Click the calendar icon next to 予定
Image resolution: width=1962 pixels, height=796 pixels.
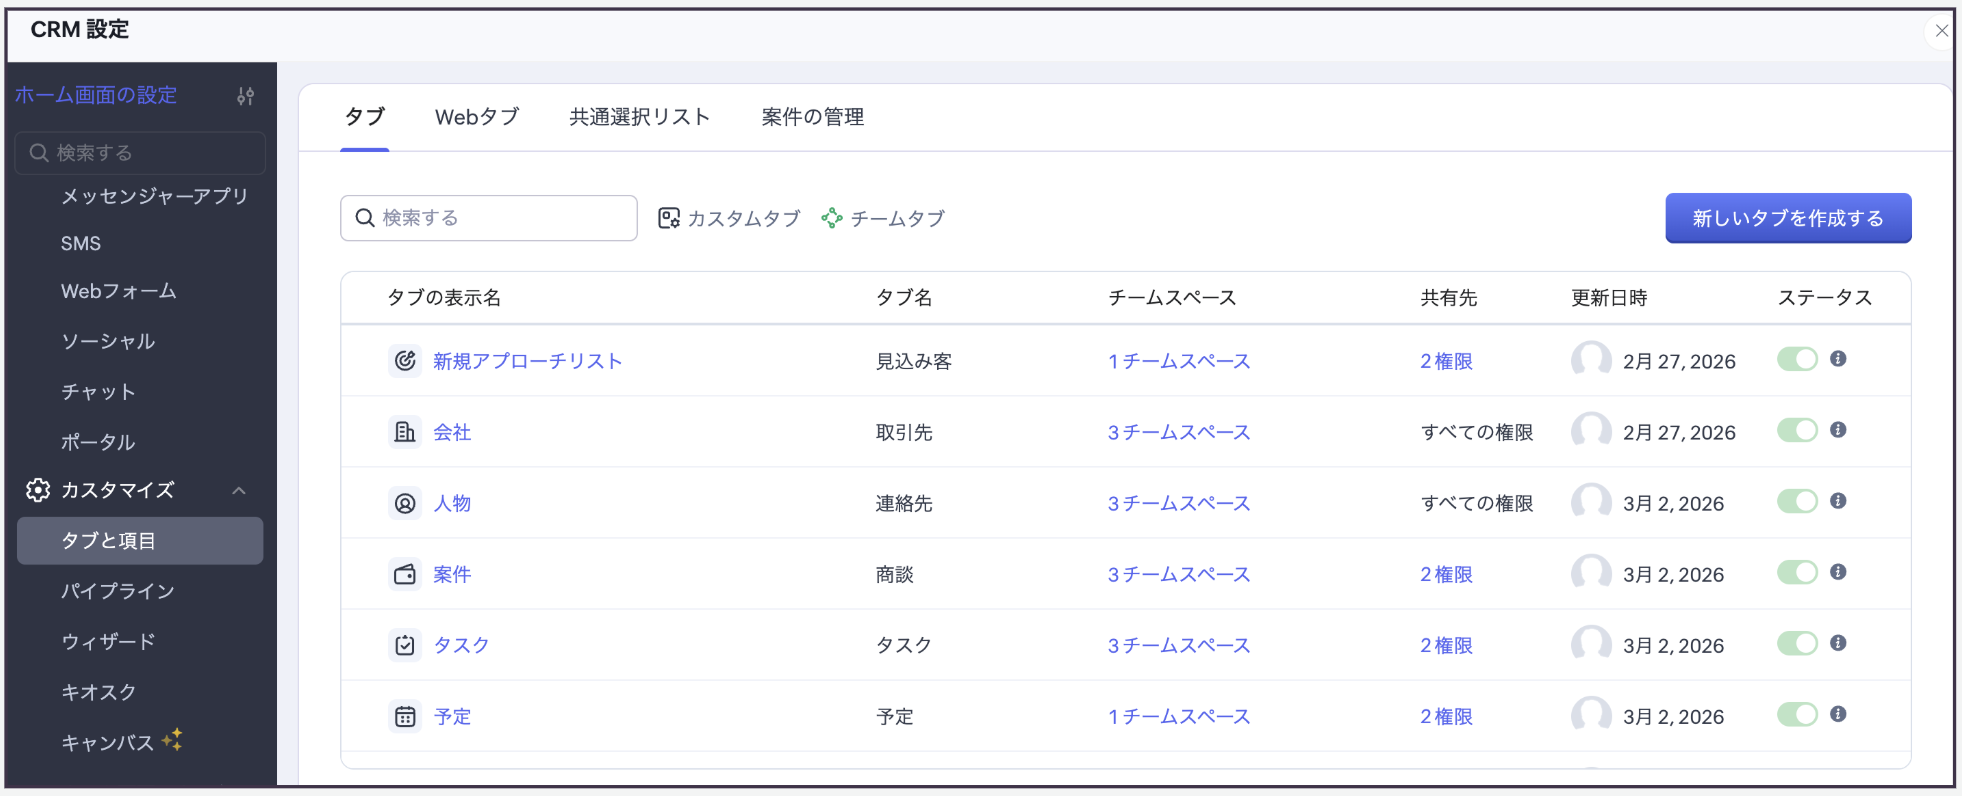click(405, 716)
